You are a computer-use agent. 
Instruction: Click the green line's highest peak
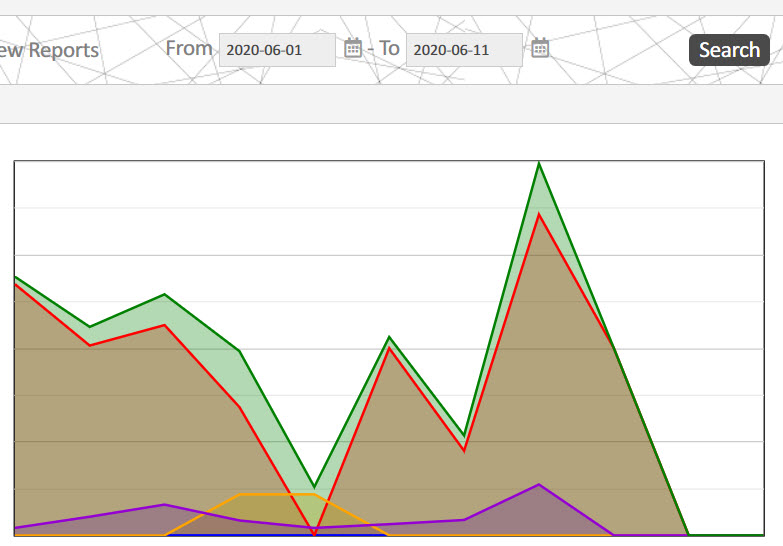click(539, 164)
